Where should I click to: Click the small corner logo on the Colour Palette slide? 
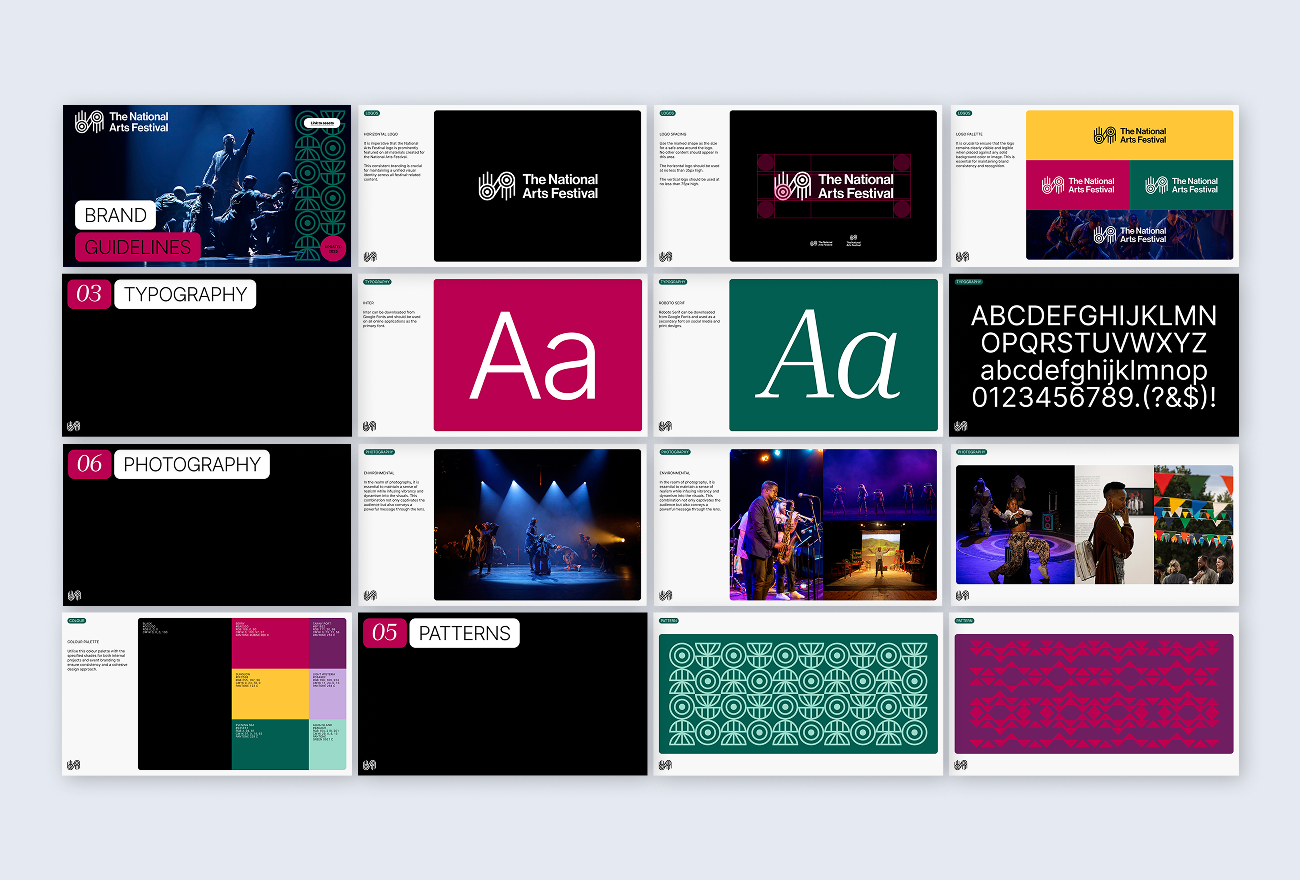coord(74,765)
